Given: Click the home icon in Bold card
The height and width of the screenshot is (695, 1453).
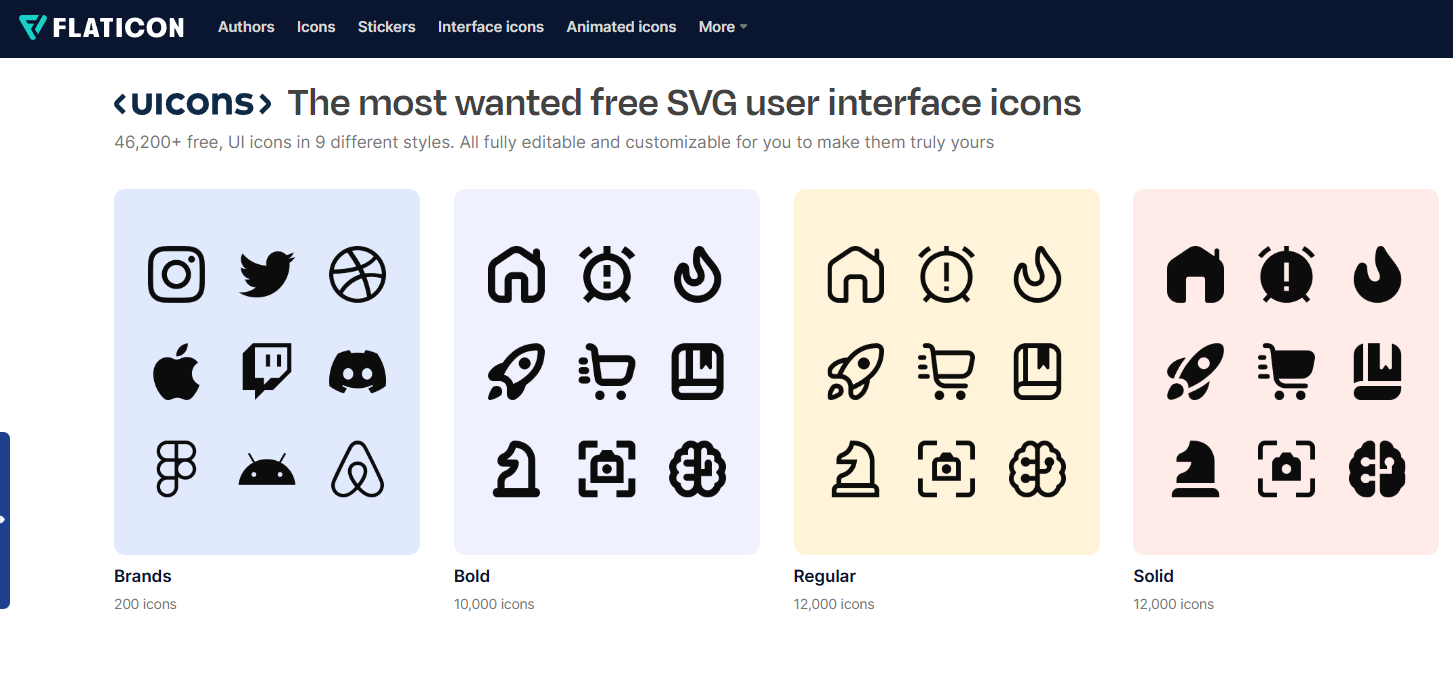Looking at the screenshot, I should [x=516, y=274].
